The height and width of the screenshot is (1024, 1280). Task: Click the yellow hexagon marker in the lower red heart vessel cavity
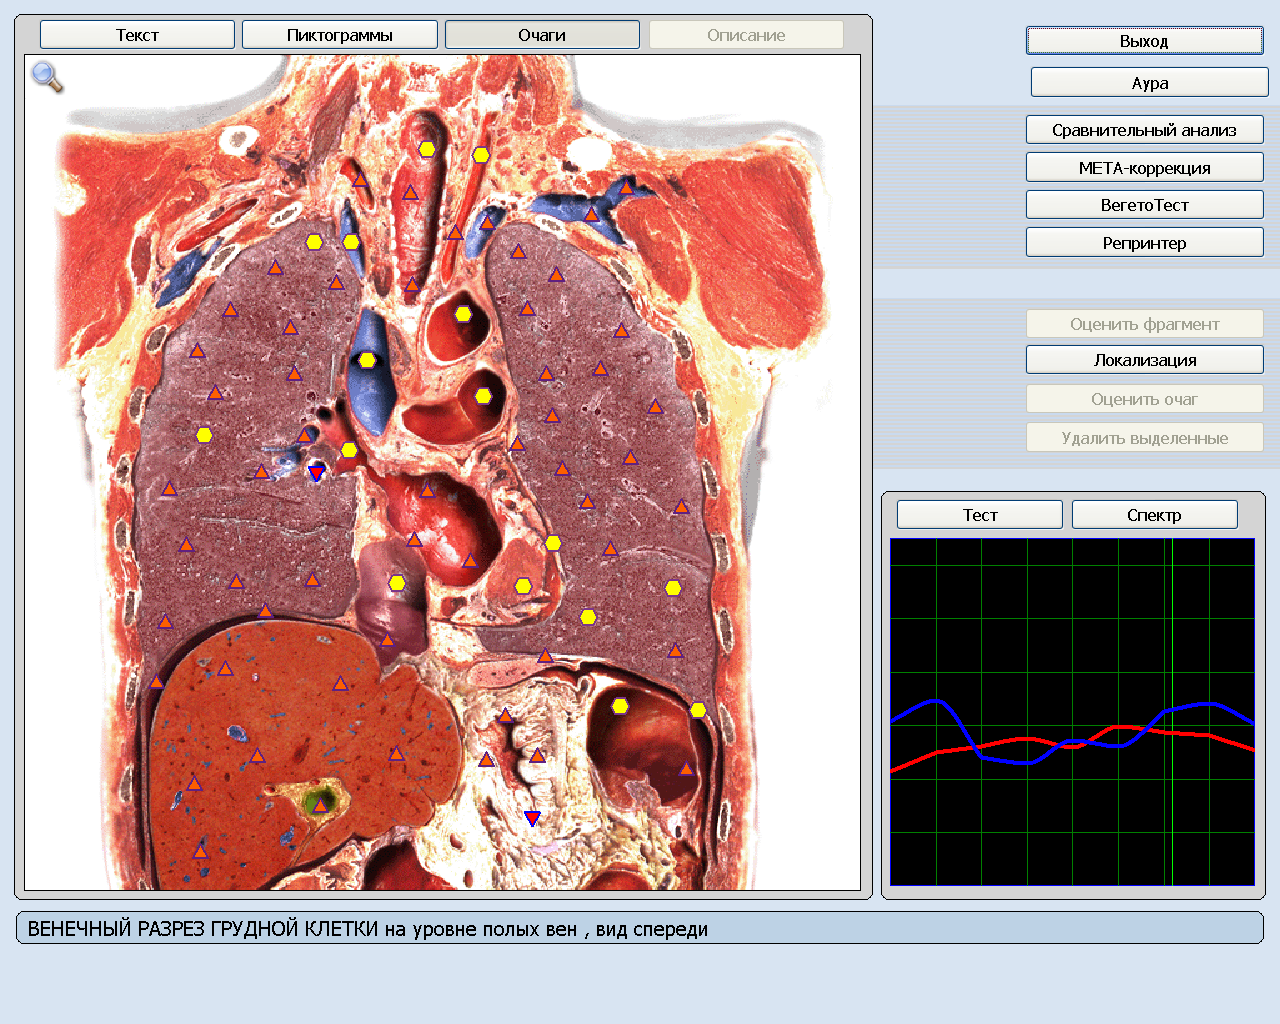(483, 396)
